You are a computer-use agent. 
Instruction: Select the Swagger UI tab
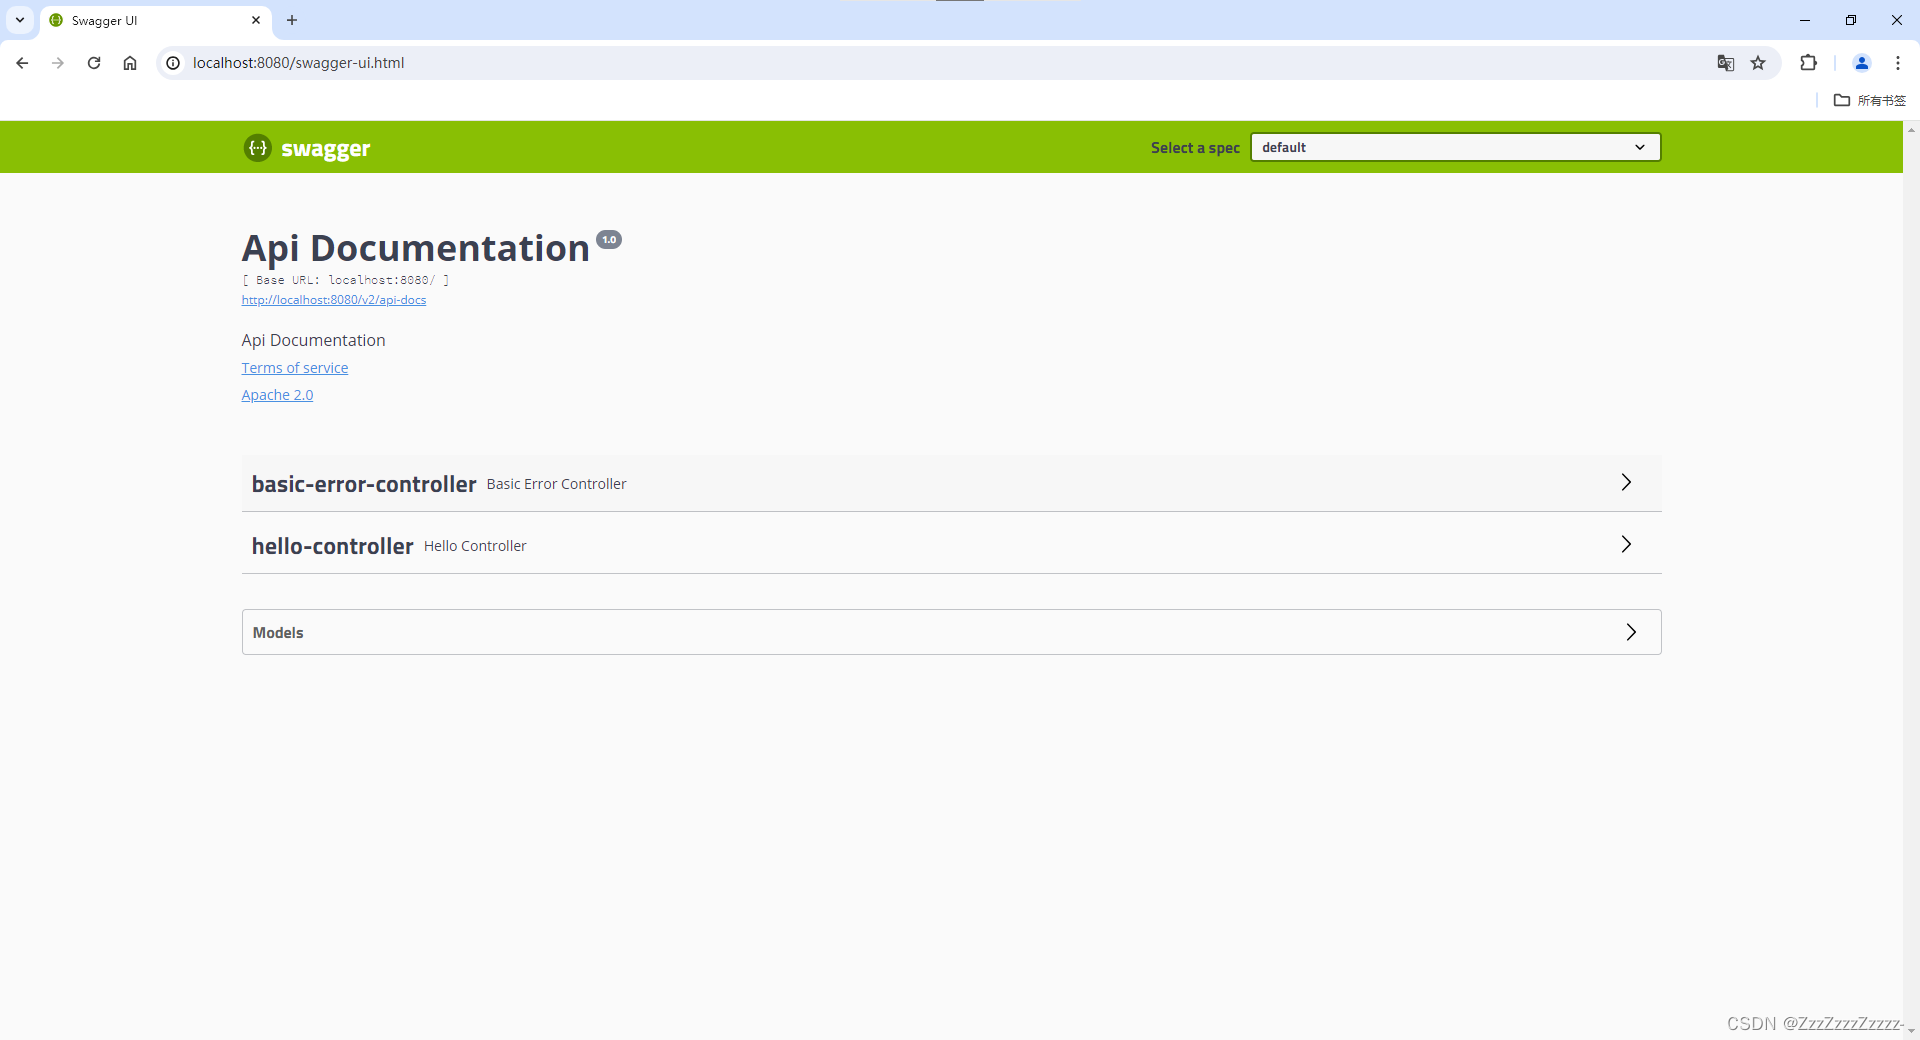pos(155,20)
